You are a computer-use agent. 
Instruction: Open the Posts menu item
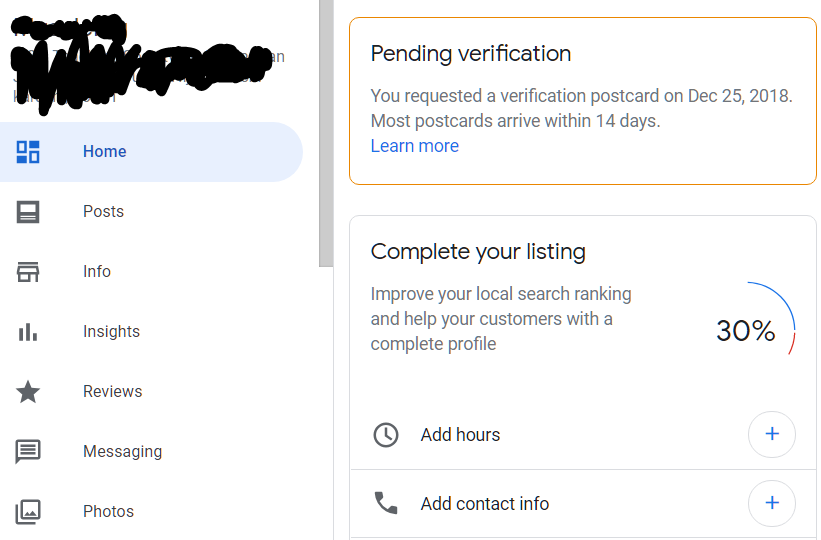(x=103, y=212)
